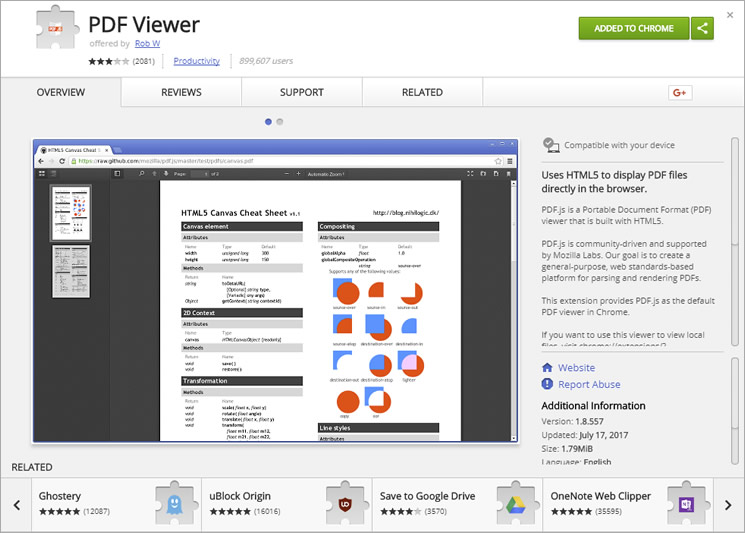Click the Added to Chrome button
Viewport: 745px width, 533px height.
634,29
